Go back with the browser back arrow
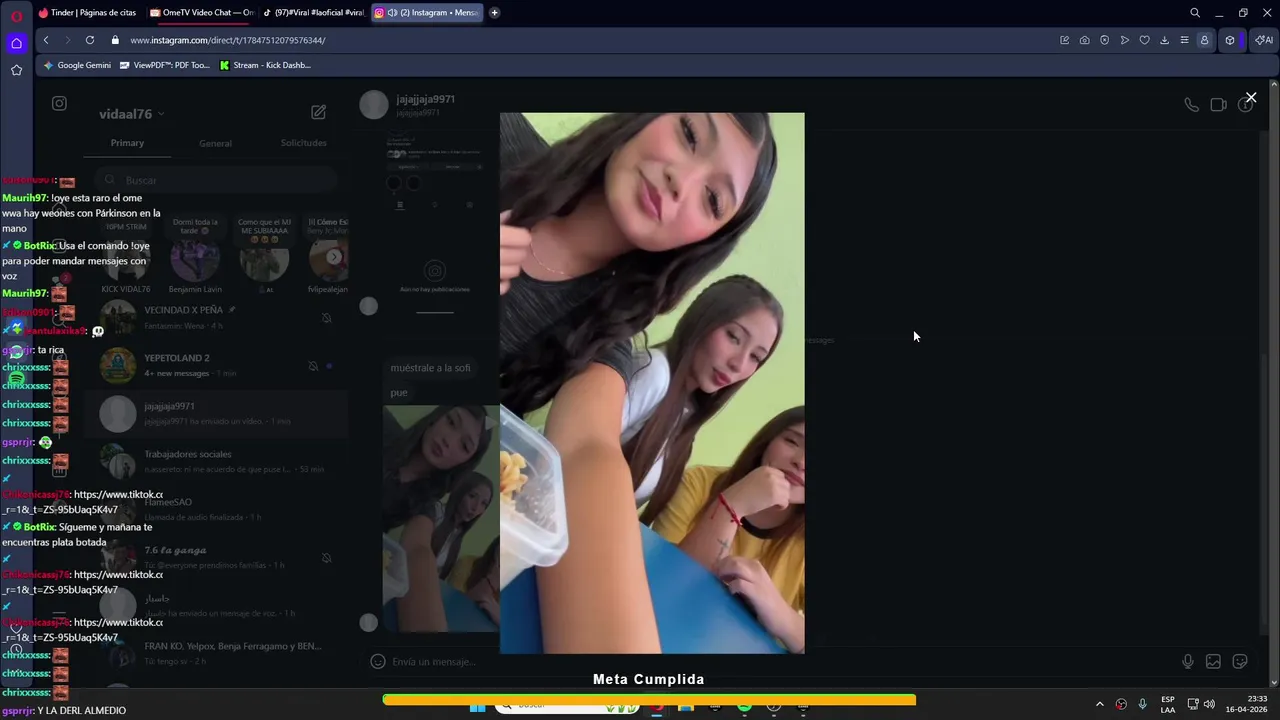Image resolution: width=1280 pixels, height=720 pixels. (x=46, y=40)
